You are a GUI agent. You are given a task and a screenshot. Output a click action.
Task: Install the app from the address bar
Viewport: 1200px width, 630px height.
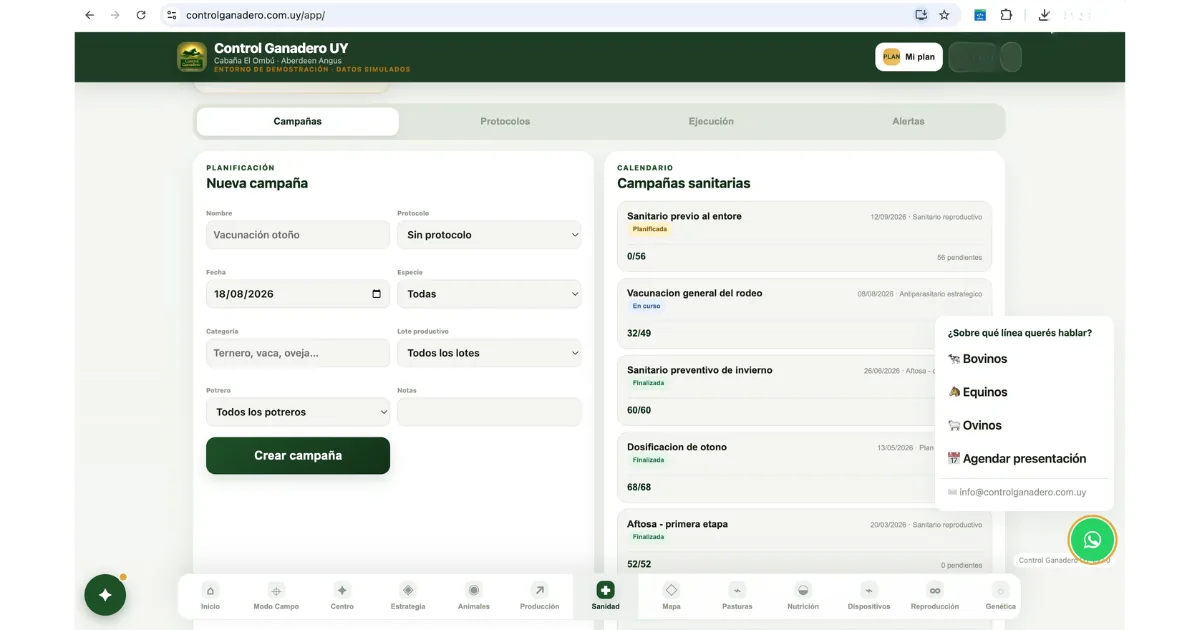921,15
